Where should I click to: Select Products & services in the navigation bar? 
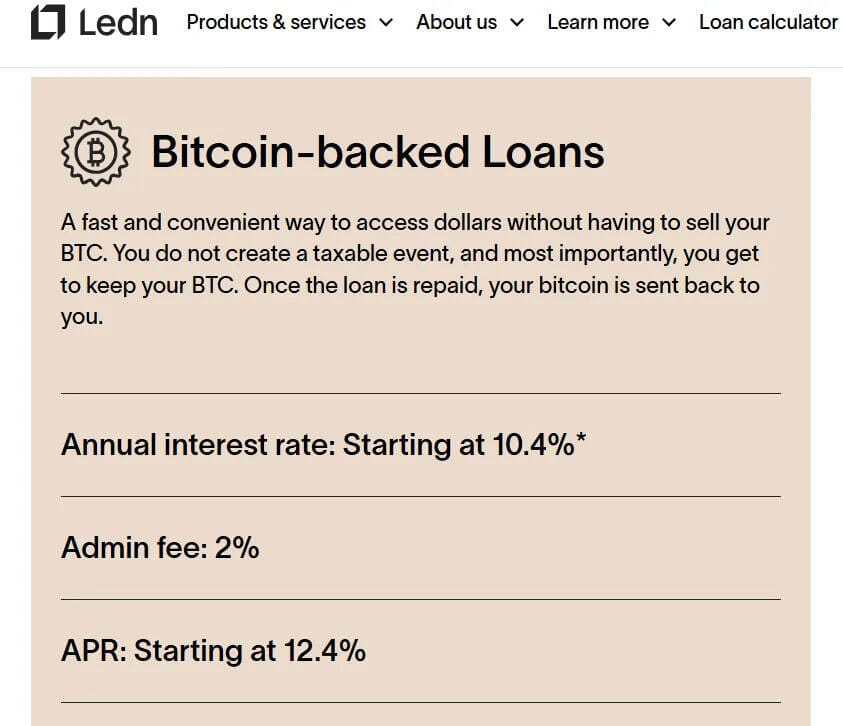click(x=276, y=22)
